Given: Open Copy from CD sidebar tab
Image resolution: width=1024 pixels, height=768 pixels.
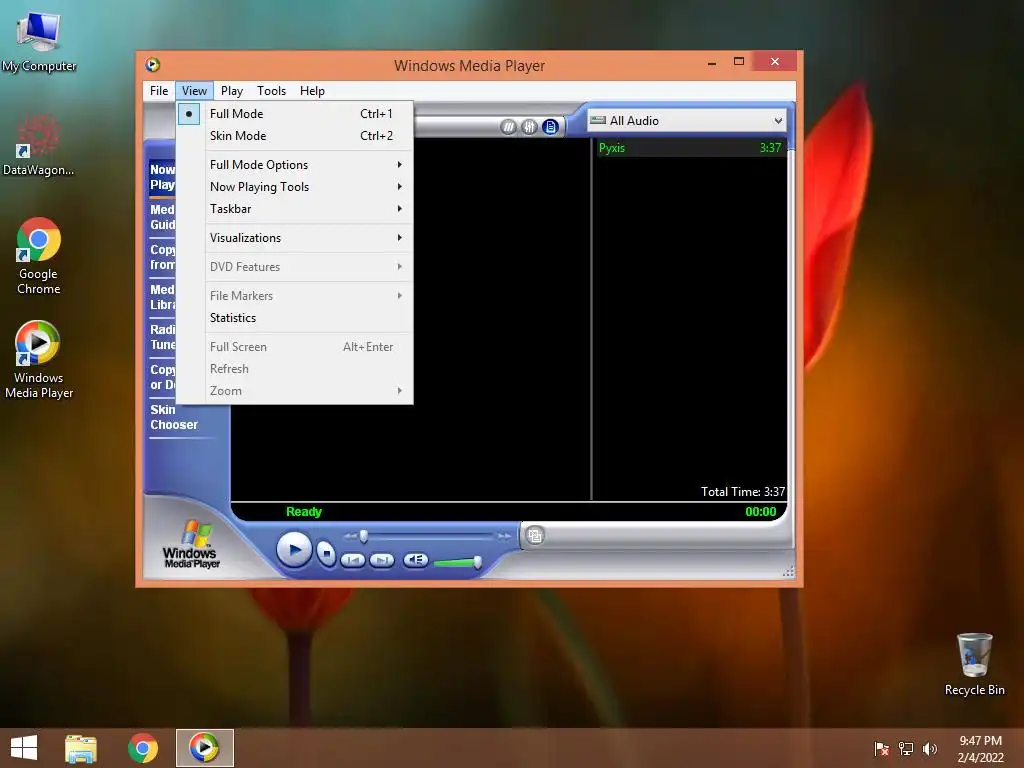Looking at the screenshot, I should pyautogui.click(x=162, y=257).
